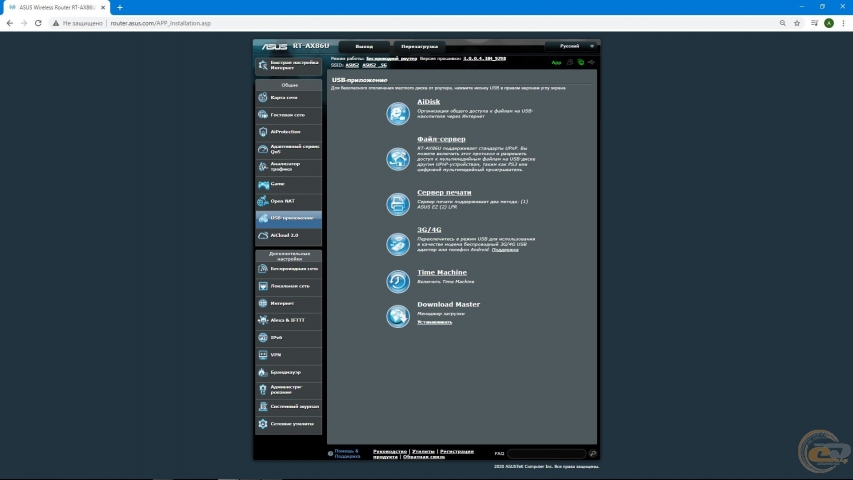This screenshot has width=853, height=480.
Task: Click browser Reload button
Action: click(38, 23)
